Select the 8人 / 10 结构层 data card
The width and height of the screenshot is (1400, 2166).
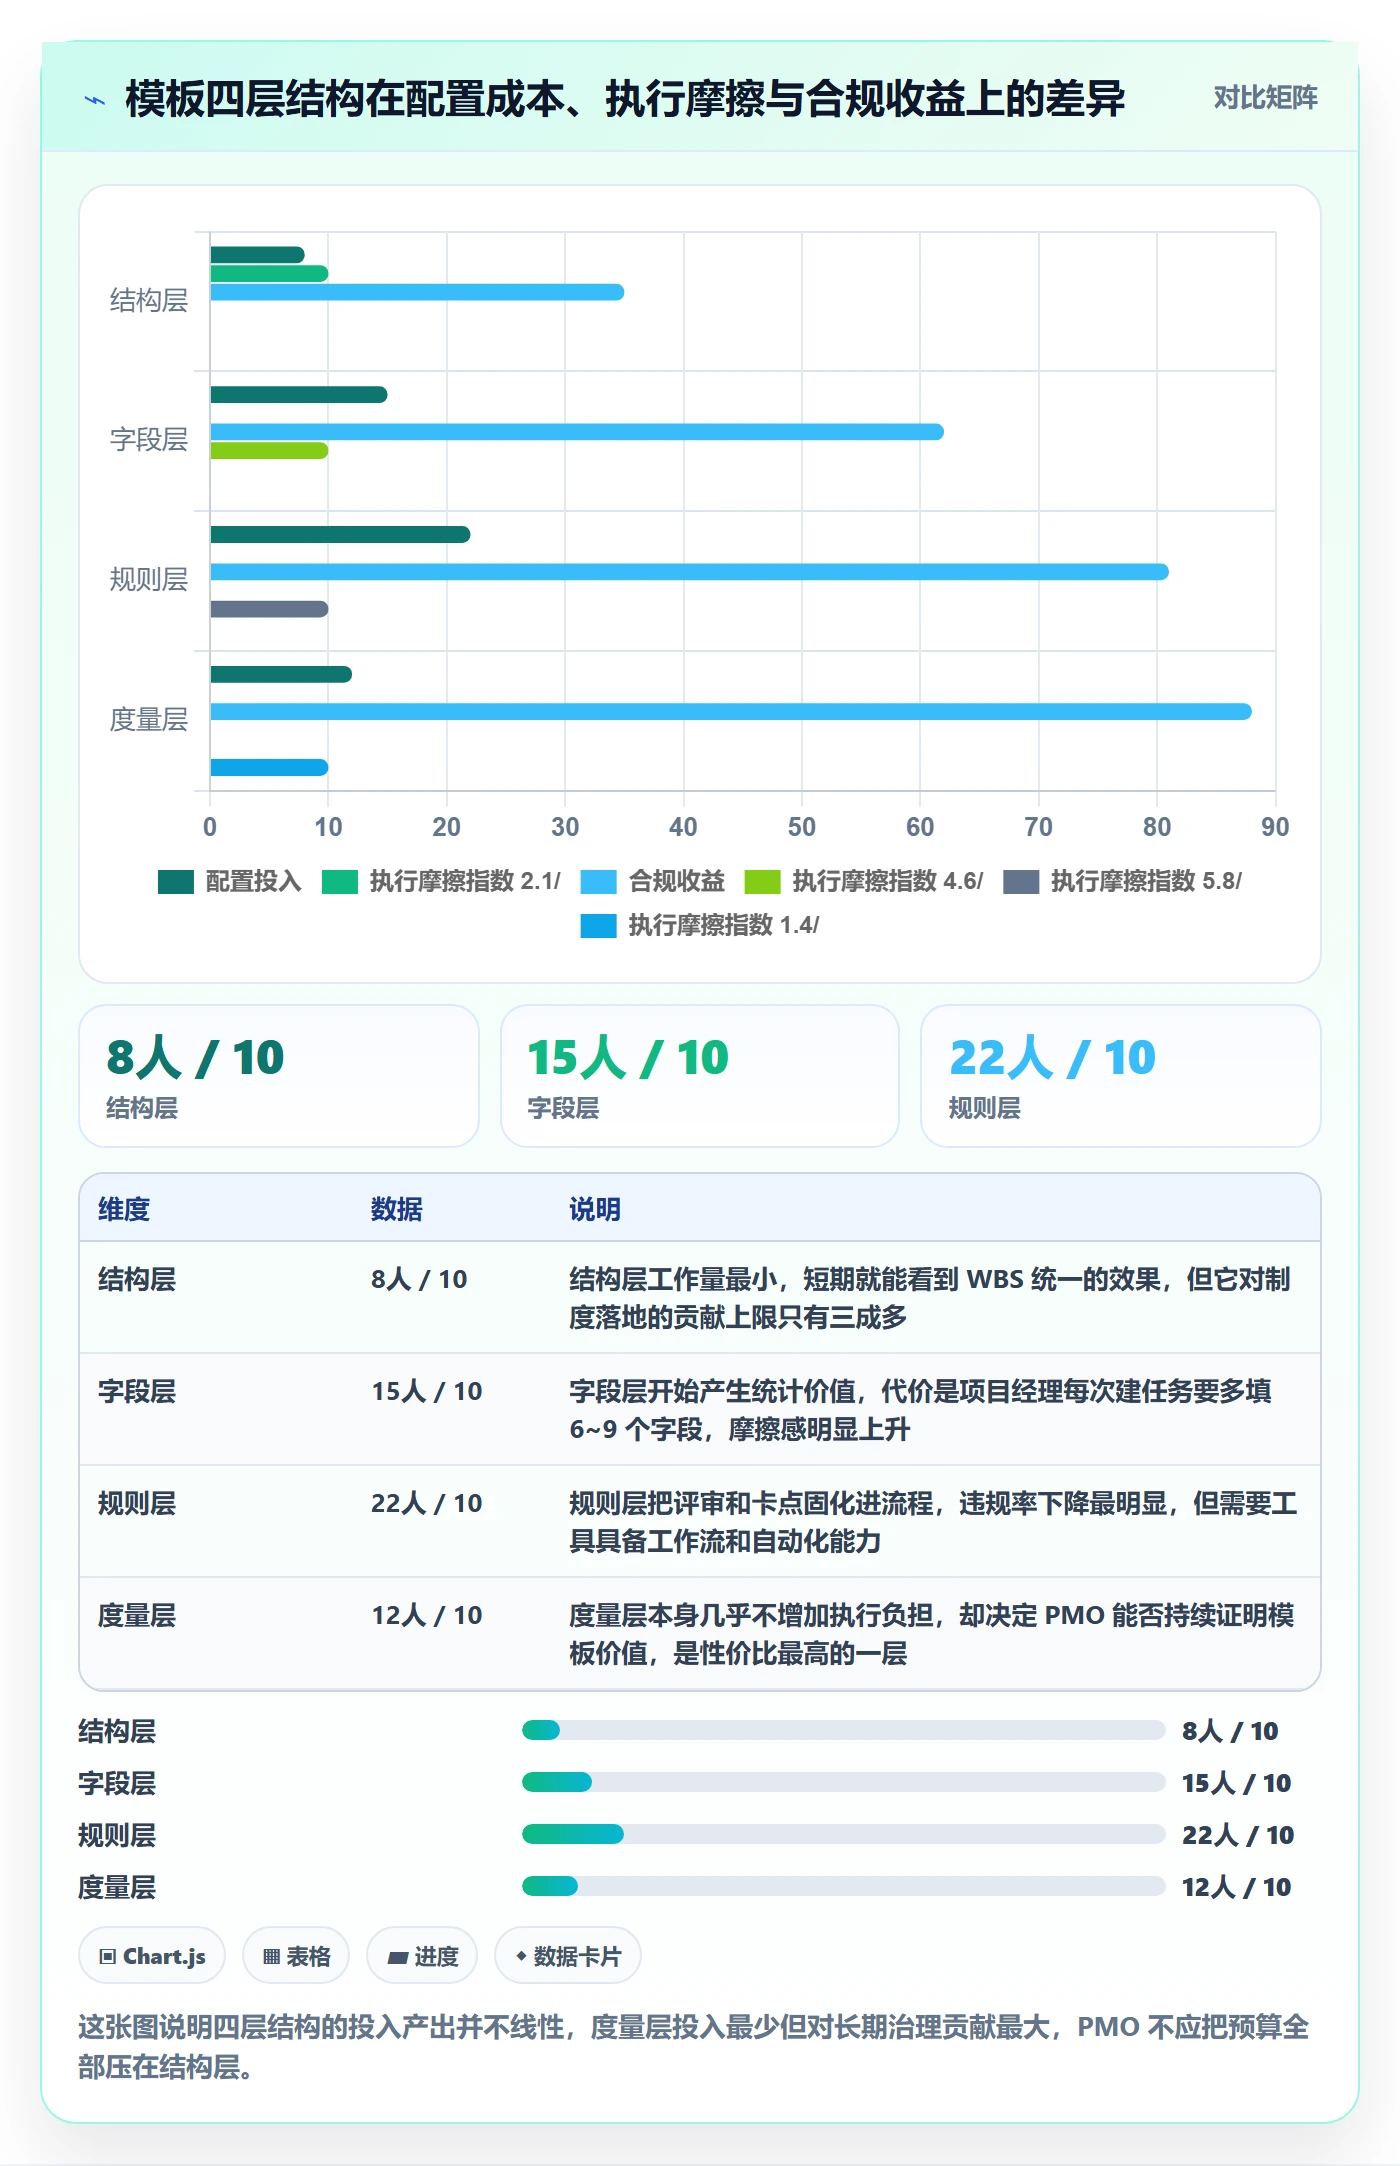(x=279, y=1076)
